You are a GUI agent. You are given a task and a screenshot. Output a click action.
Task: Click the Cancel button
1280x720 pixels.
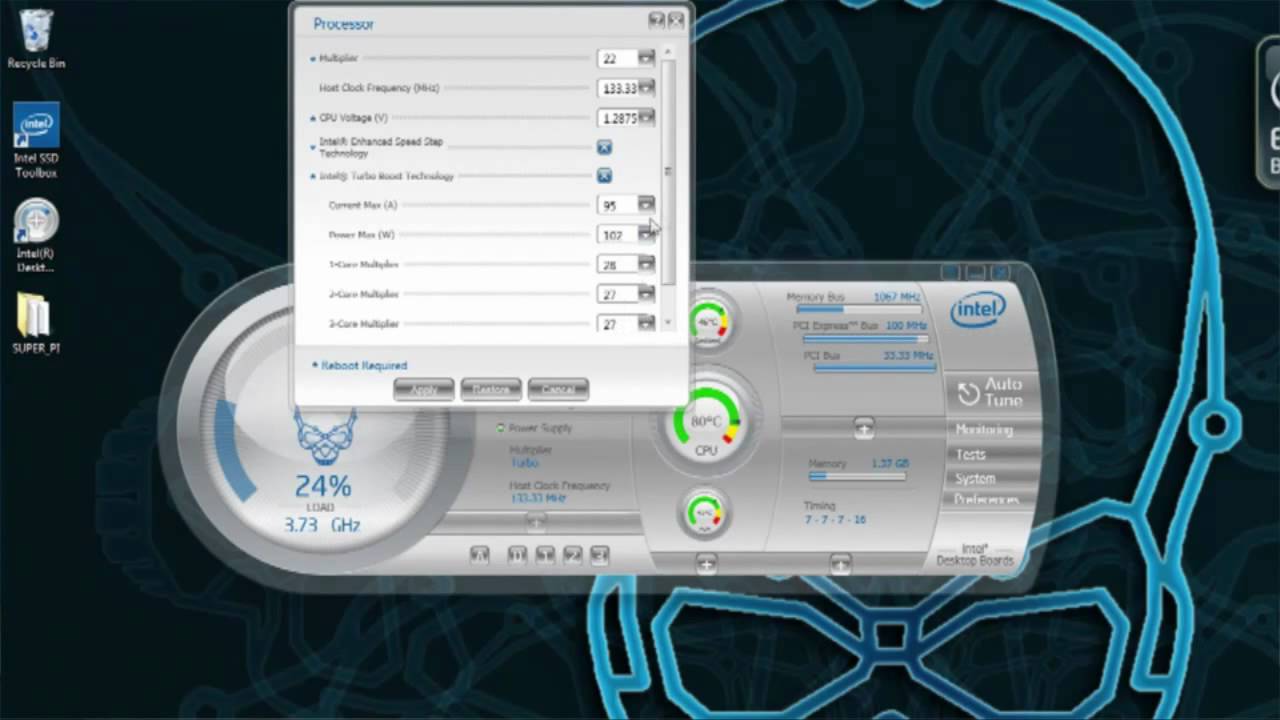pyautogui.click(x=558, y=389)
